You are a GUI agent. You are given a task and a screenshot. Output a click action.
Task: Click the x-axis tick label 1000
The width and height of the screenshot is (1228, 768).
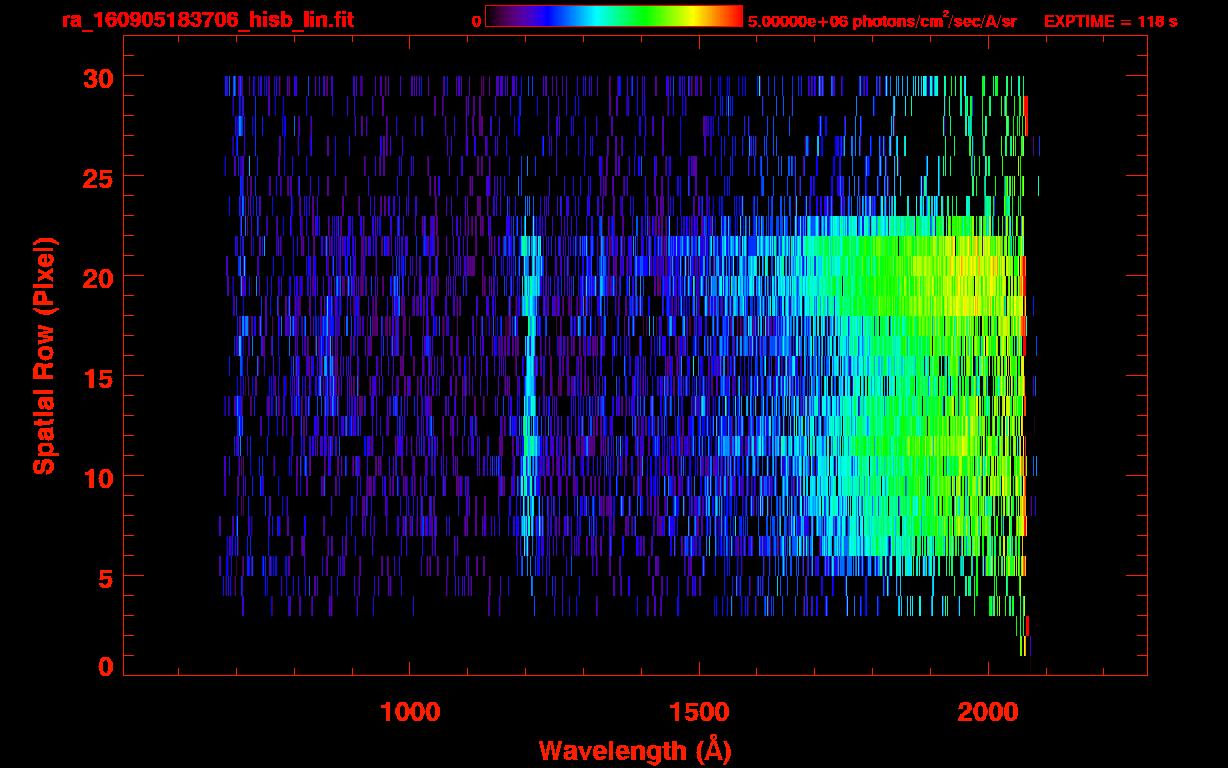click(x=410, y=712)
